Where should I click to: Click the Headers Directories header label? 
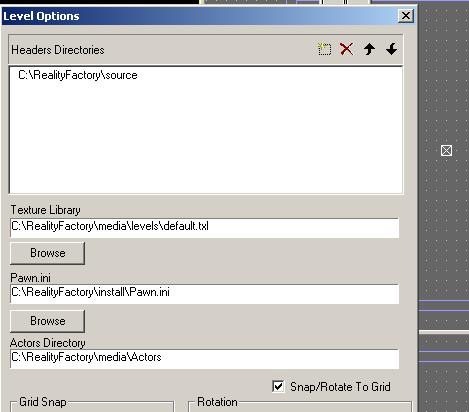point(58,50)
